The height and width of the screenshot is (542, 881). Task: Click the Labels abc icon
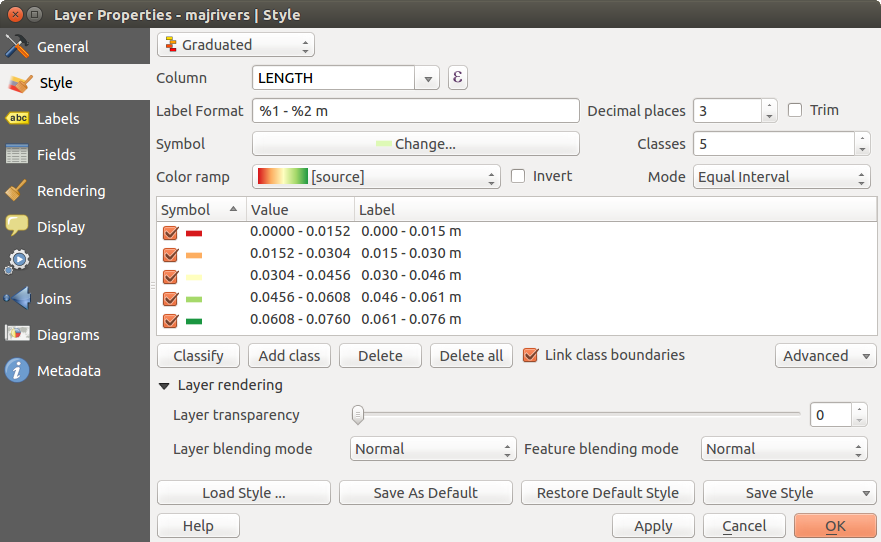tap(17, 119)
